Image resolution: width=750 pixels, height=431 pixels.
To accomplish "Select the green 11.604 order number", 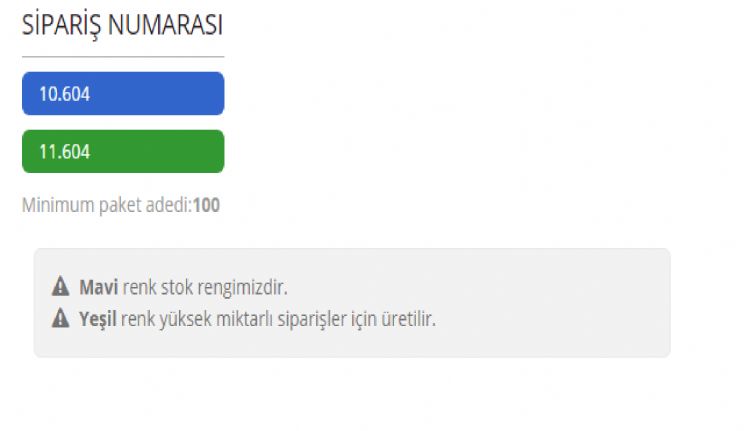I will tap(123, 151).
